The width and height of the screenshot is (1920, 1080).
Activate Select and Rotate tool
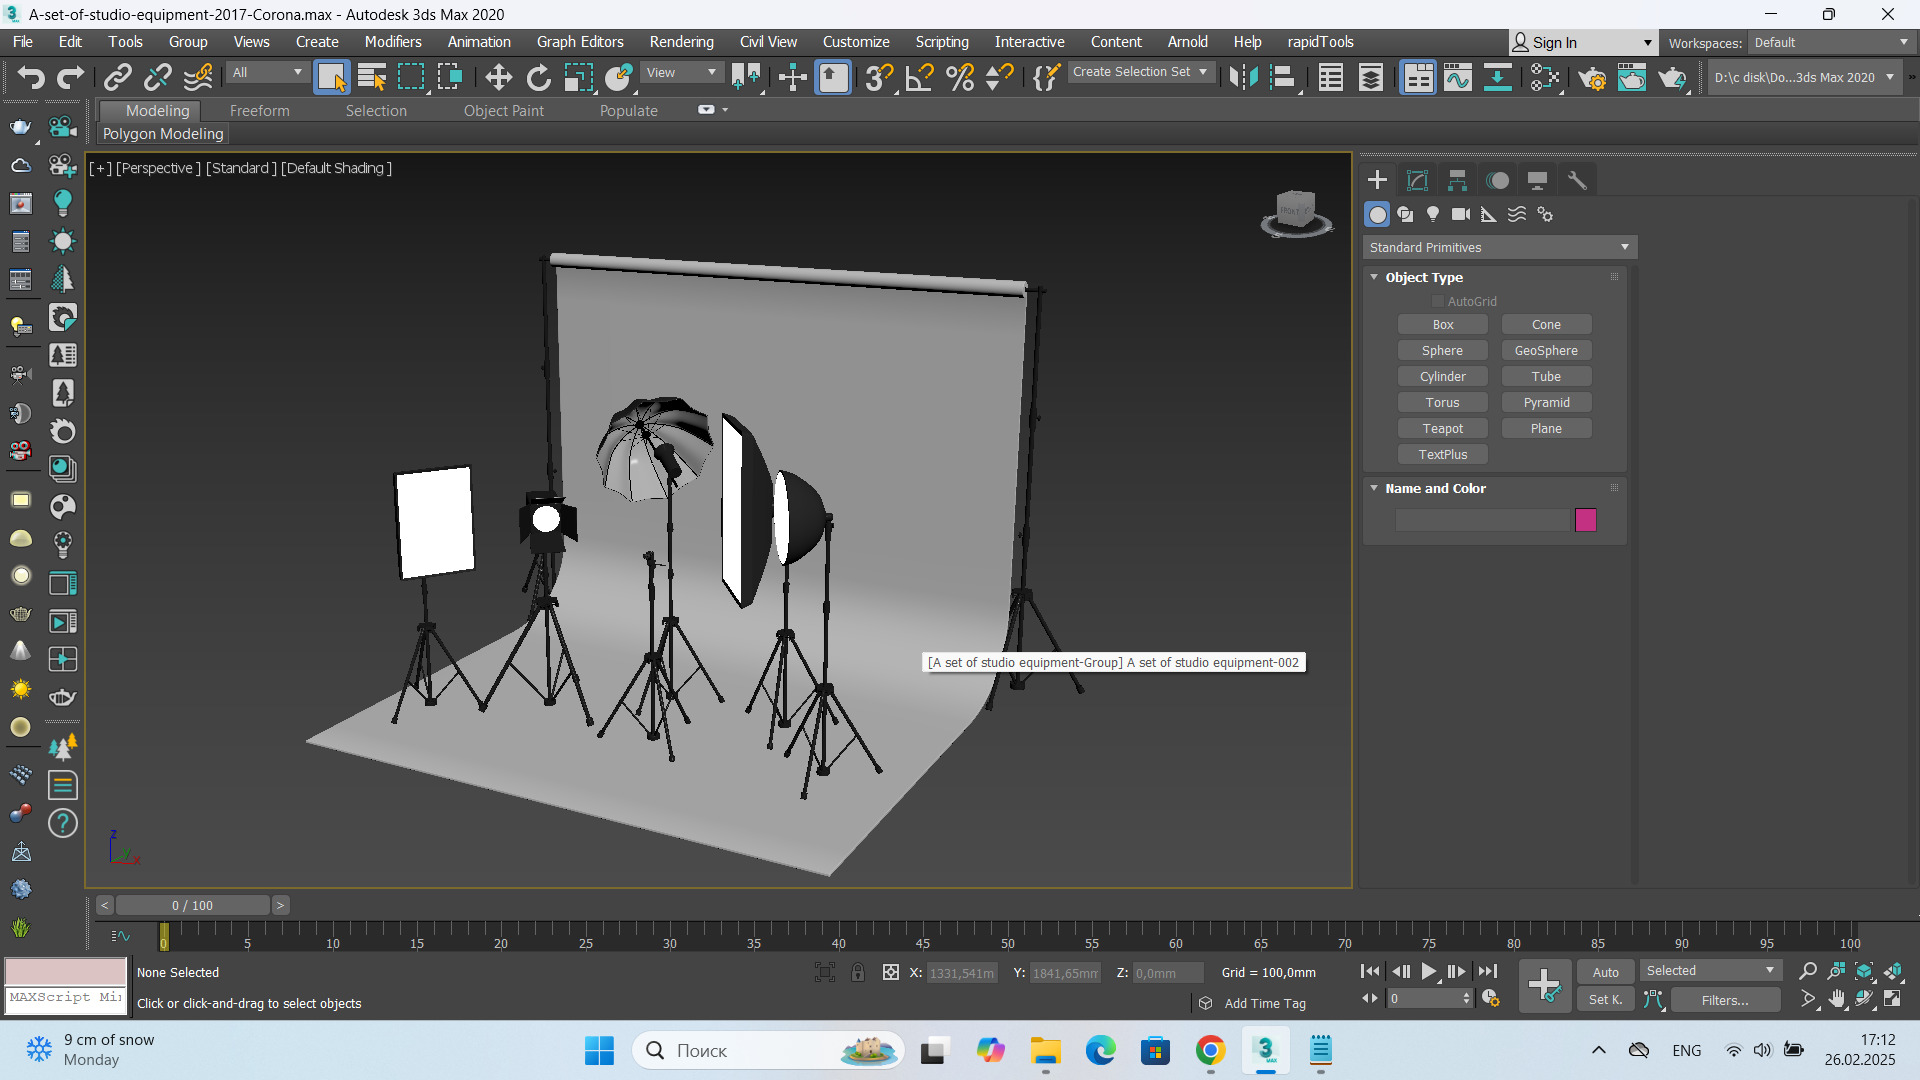coord(539,77)
